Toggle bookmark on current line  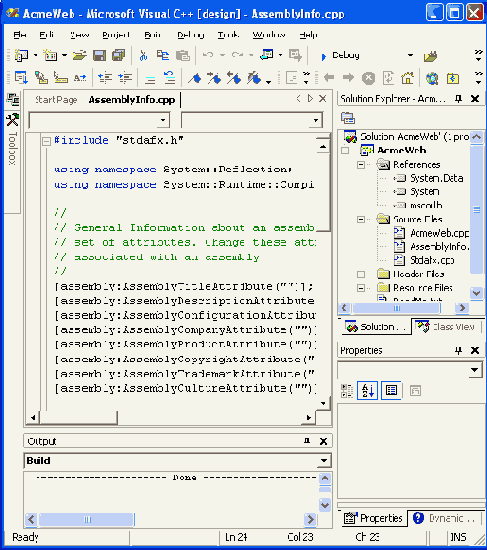[x=194, y=78]
